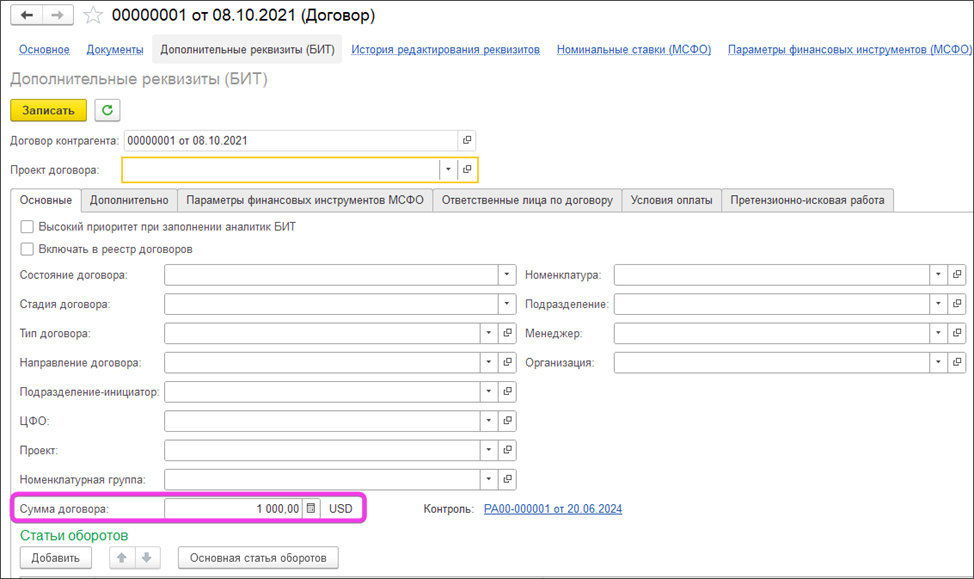Click into the Менеджер input field

[x=770, y=333]
